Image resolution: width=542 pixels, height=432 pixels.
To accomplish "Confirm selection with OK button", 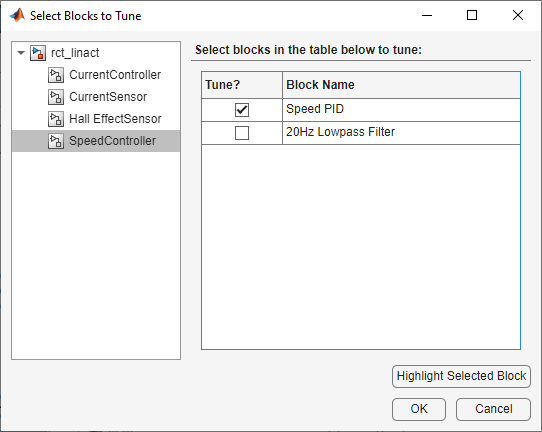I will (x=419, y=409).
